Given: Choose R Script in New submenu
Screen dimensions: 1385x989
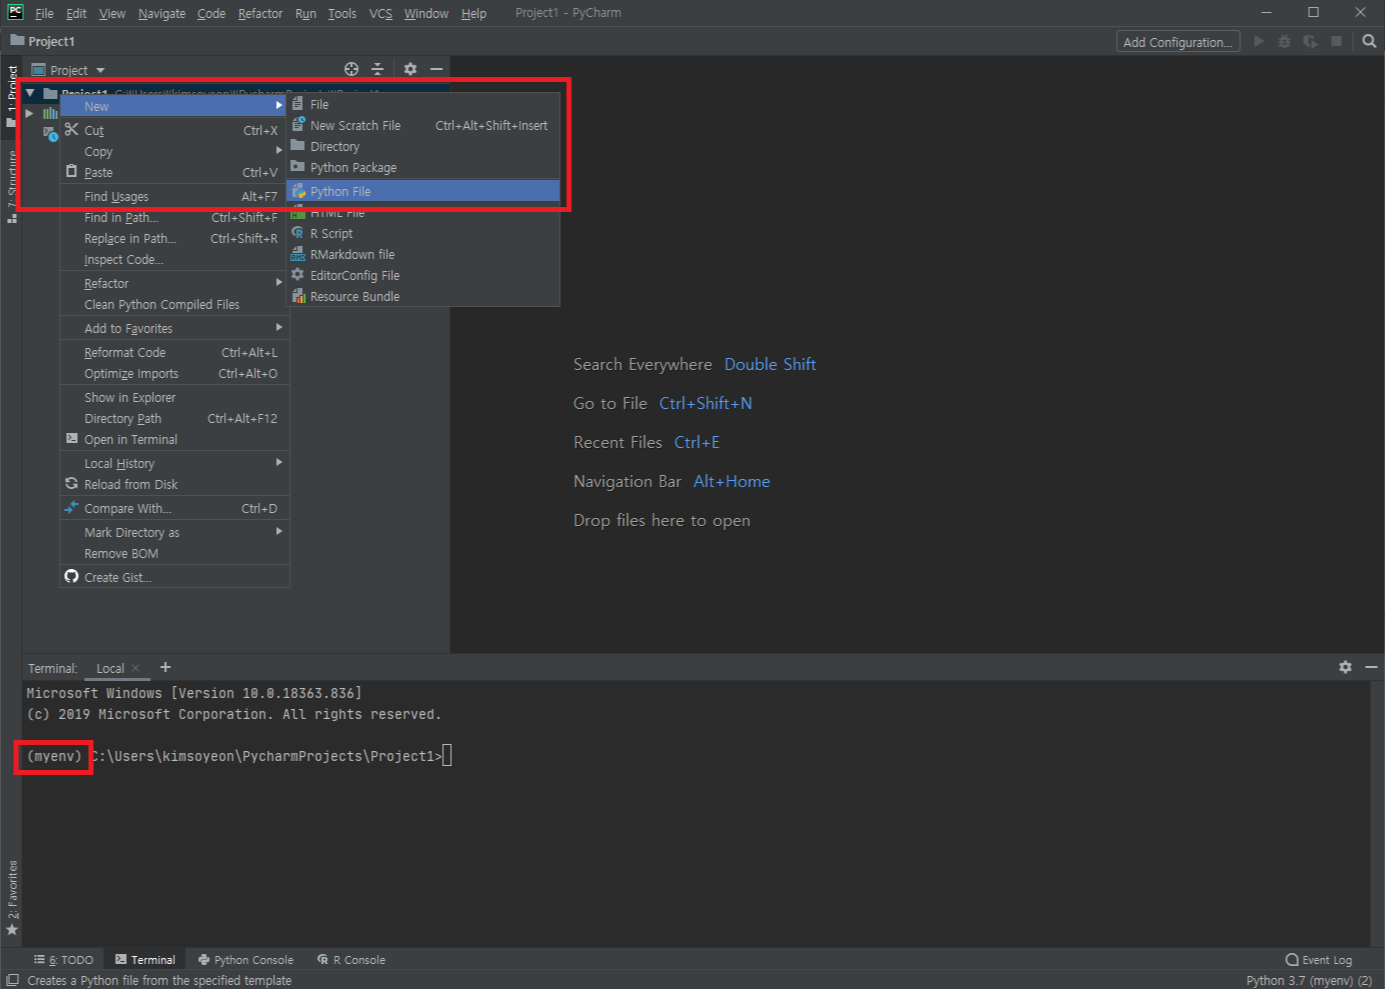Looking at the screenshot, I should 423,233.
